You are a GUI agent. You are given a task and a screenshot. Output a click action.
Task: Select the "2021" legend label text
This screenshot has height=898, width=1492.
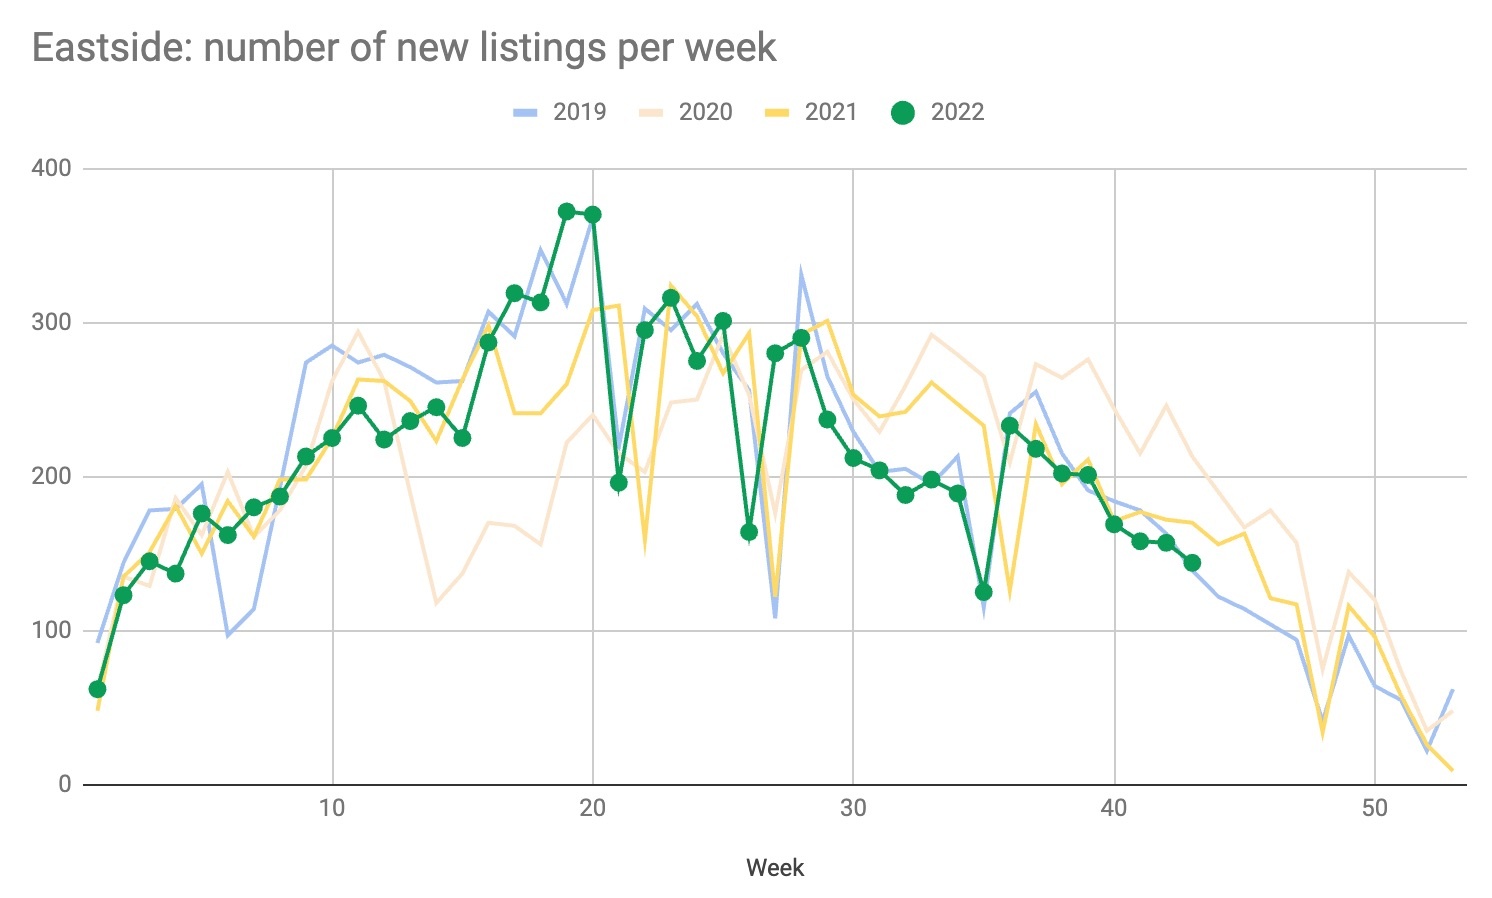click(831, 112)
